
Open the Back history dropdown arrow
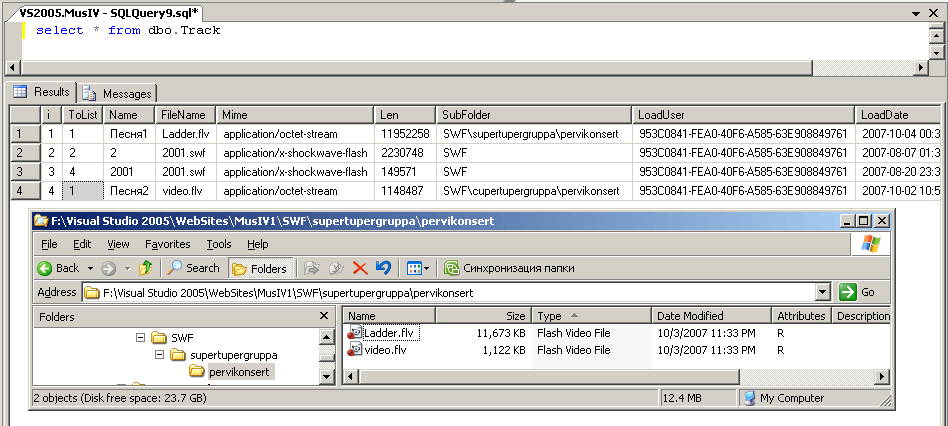[x=90, y=268]
